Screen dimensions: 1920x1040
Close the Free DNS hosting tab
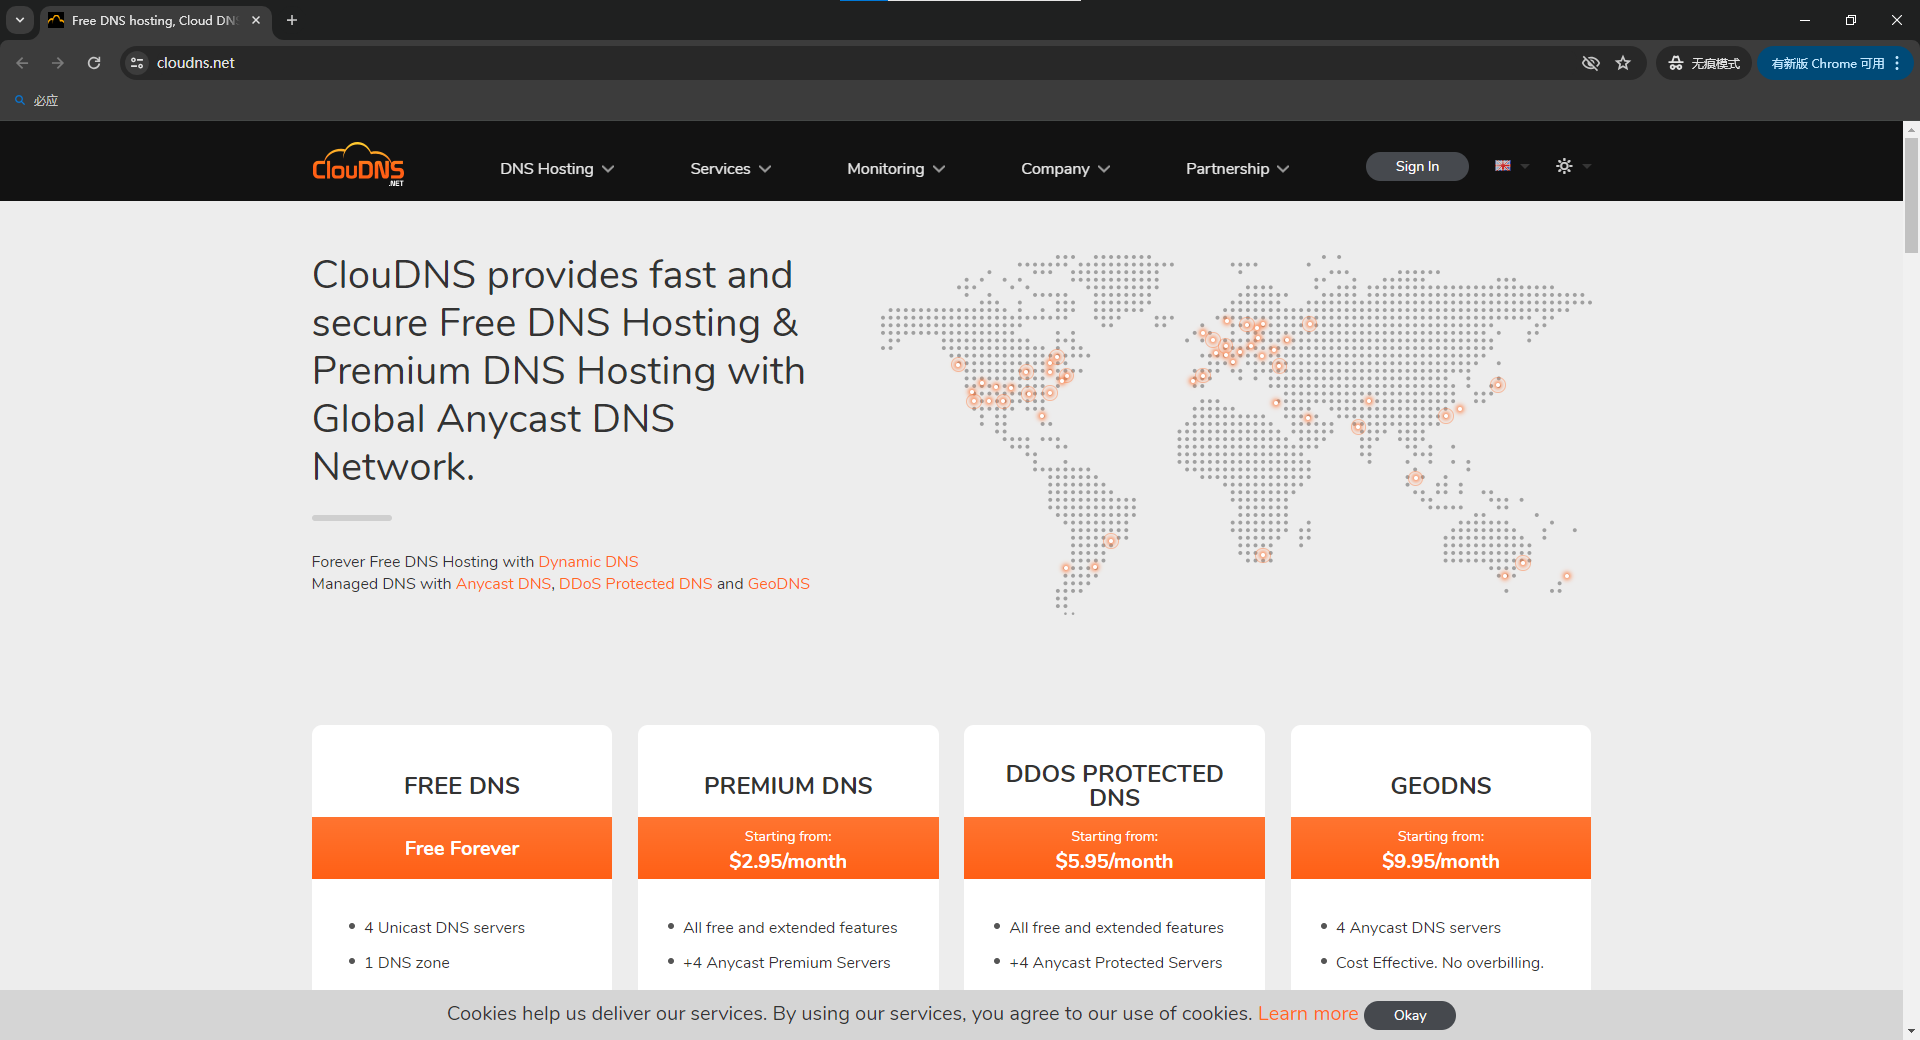[256, 20]
